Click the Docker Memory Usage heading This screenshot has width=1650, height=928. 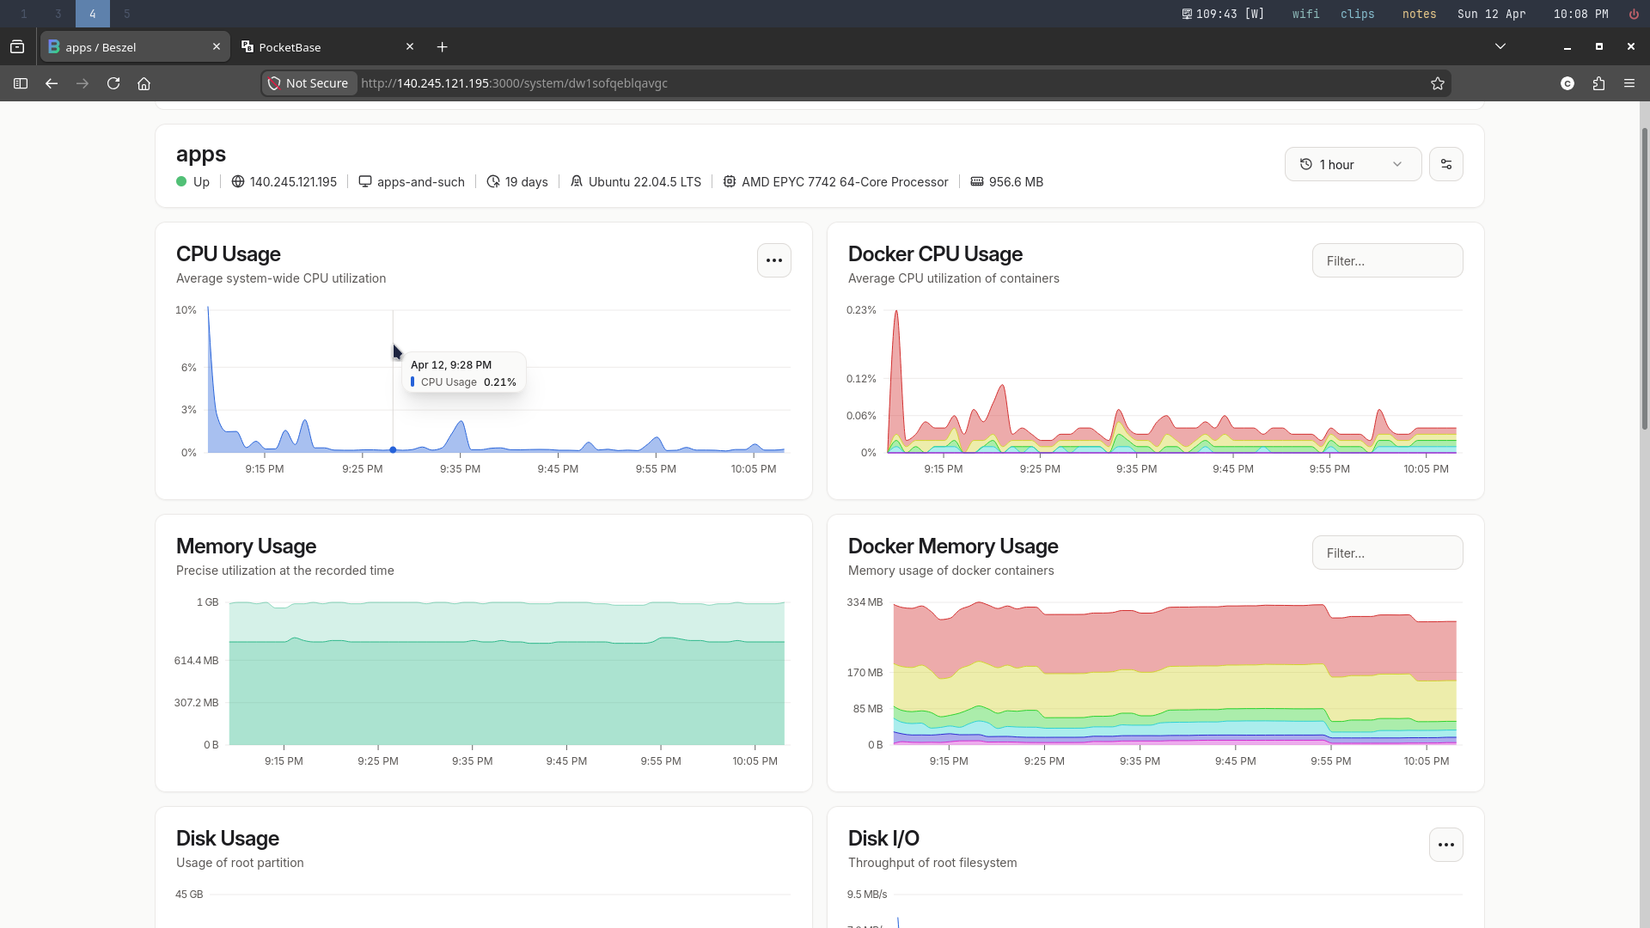pos(953,546)
